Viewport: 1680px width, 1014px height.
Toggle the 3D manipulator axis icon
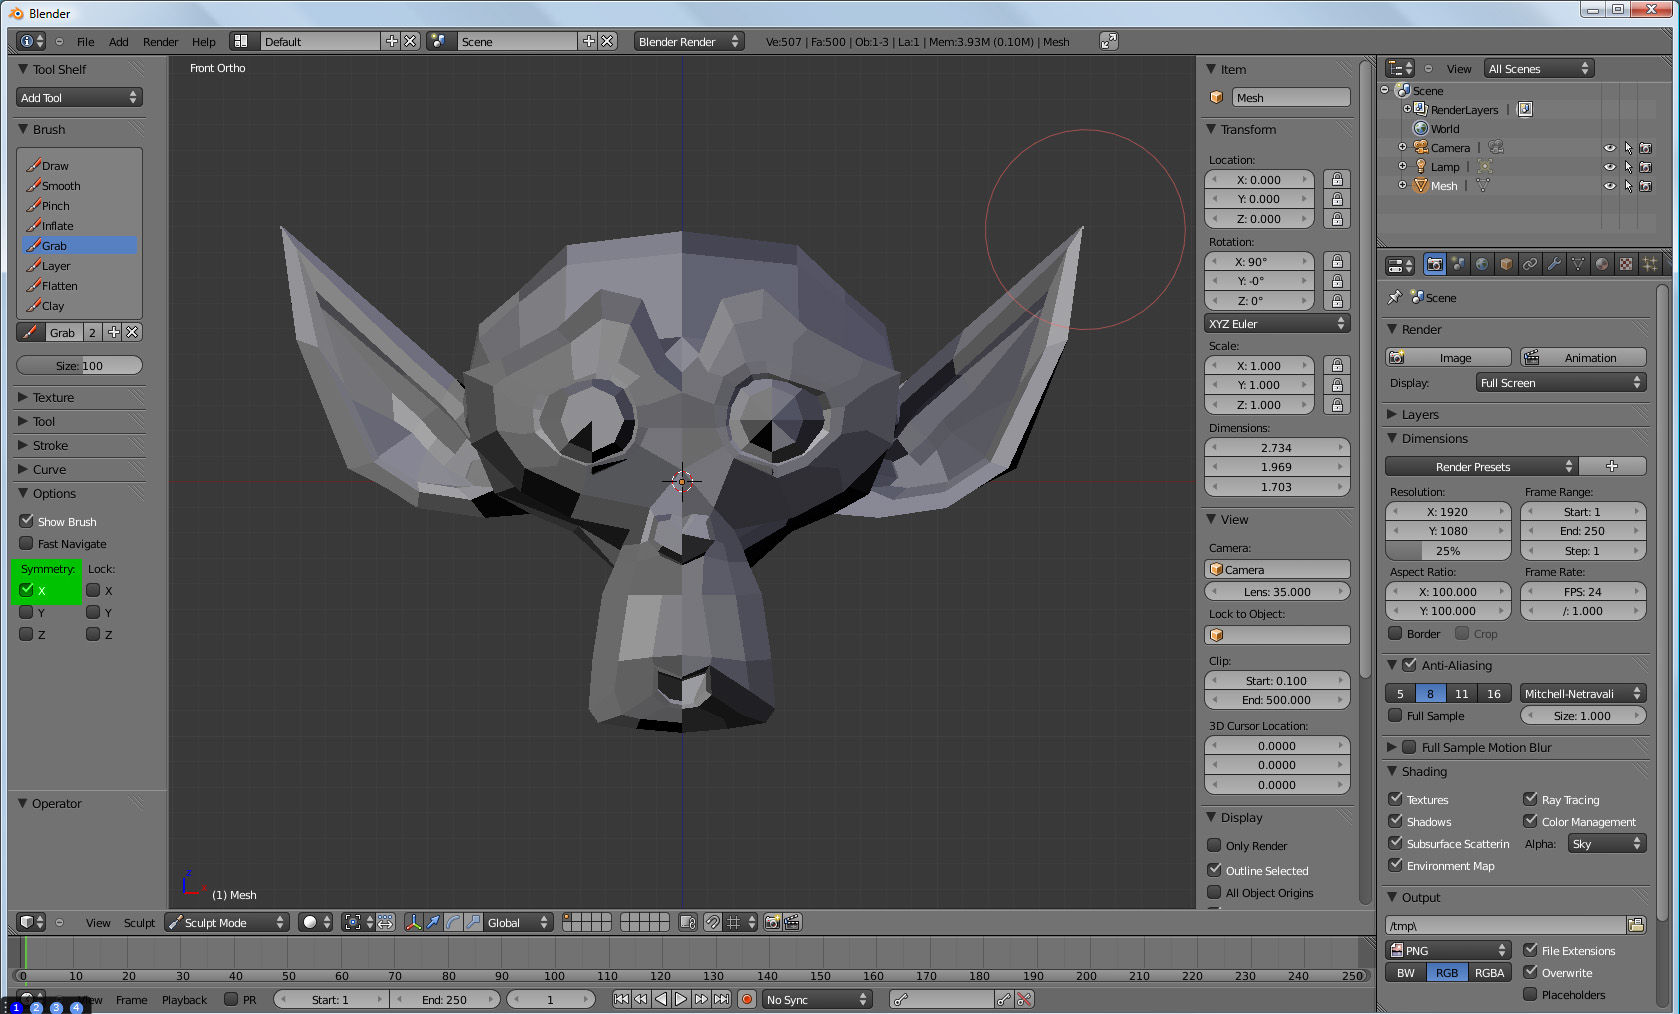(x=413, y=922)
